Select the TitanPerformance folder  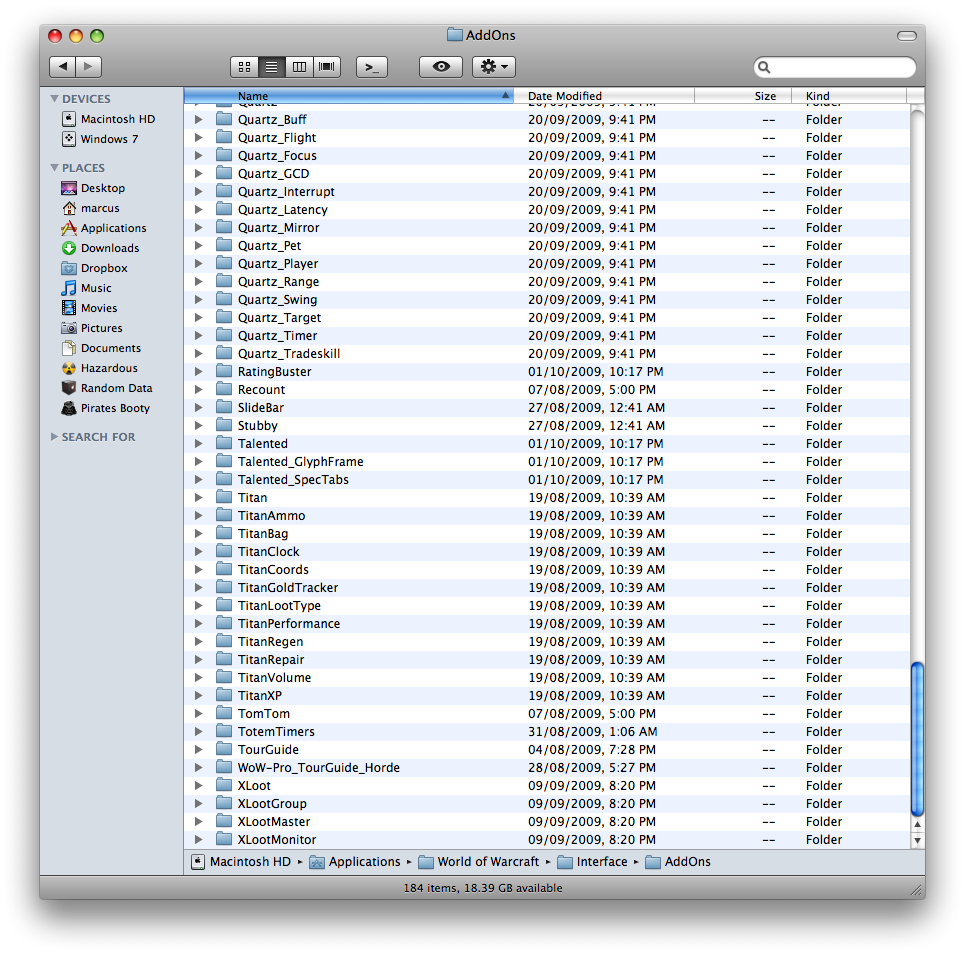pyautogui.click(x=547, y=623)
